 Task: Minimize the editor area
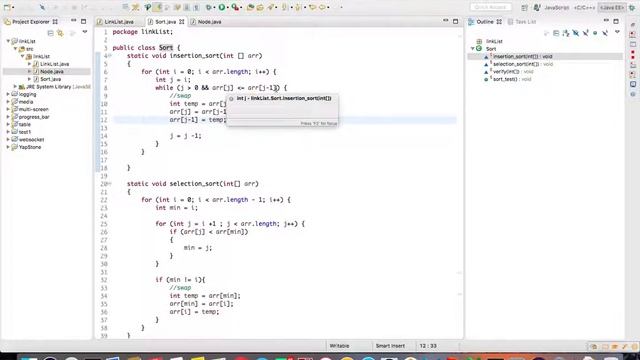pyautogui.click(x=446, y=20)
